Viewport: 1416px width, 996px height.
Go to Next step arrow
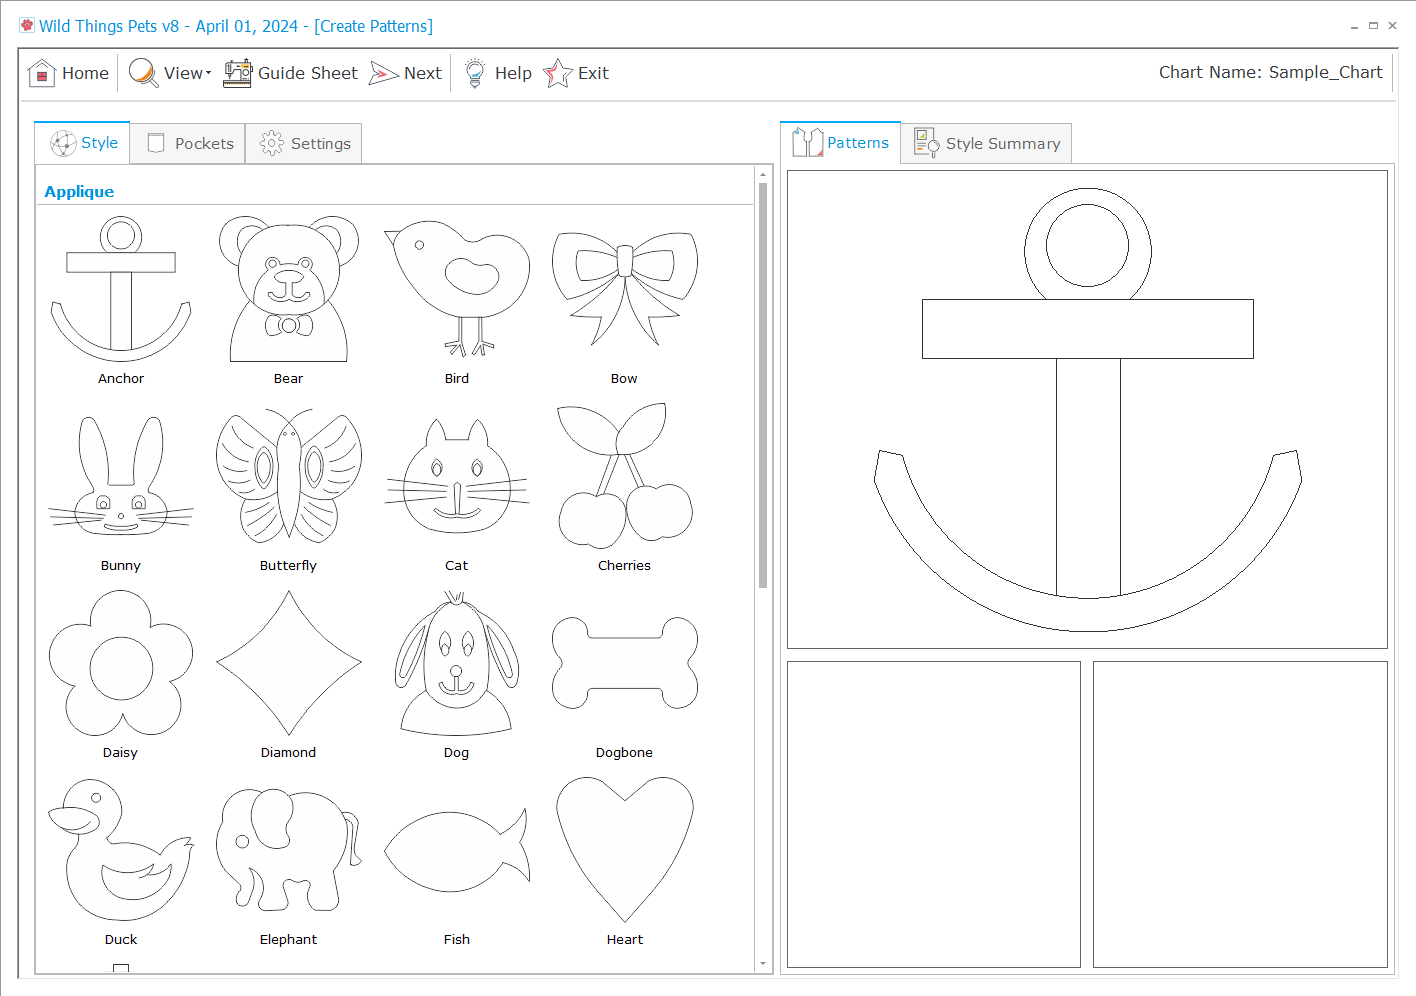pyautogui.click(x=384, y=73)
